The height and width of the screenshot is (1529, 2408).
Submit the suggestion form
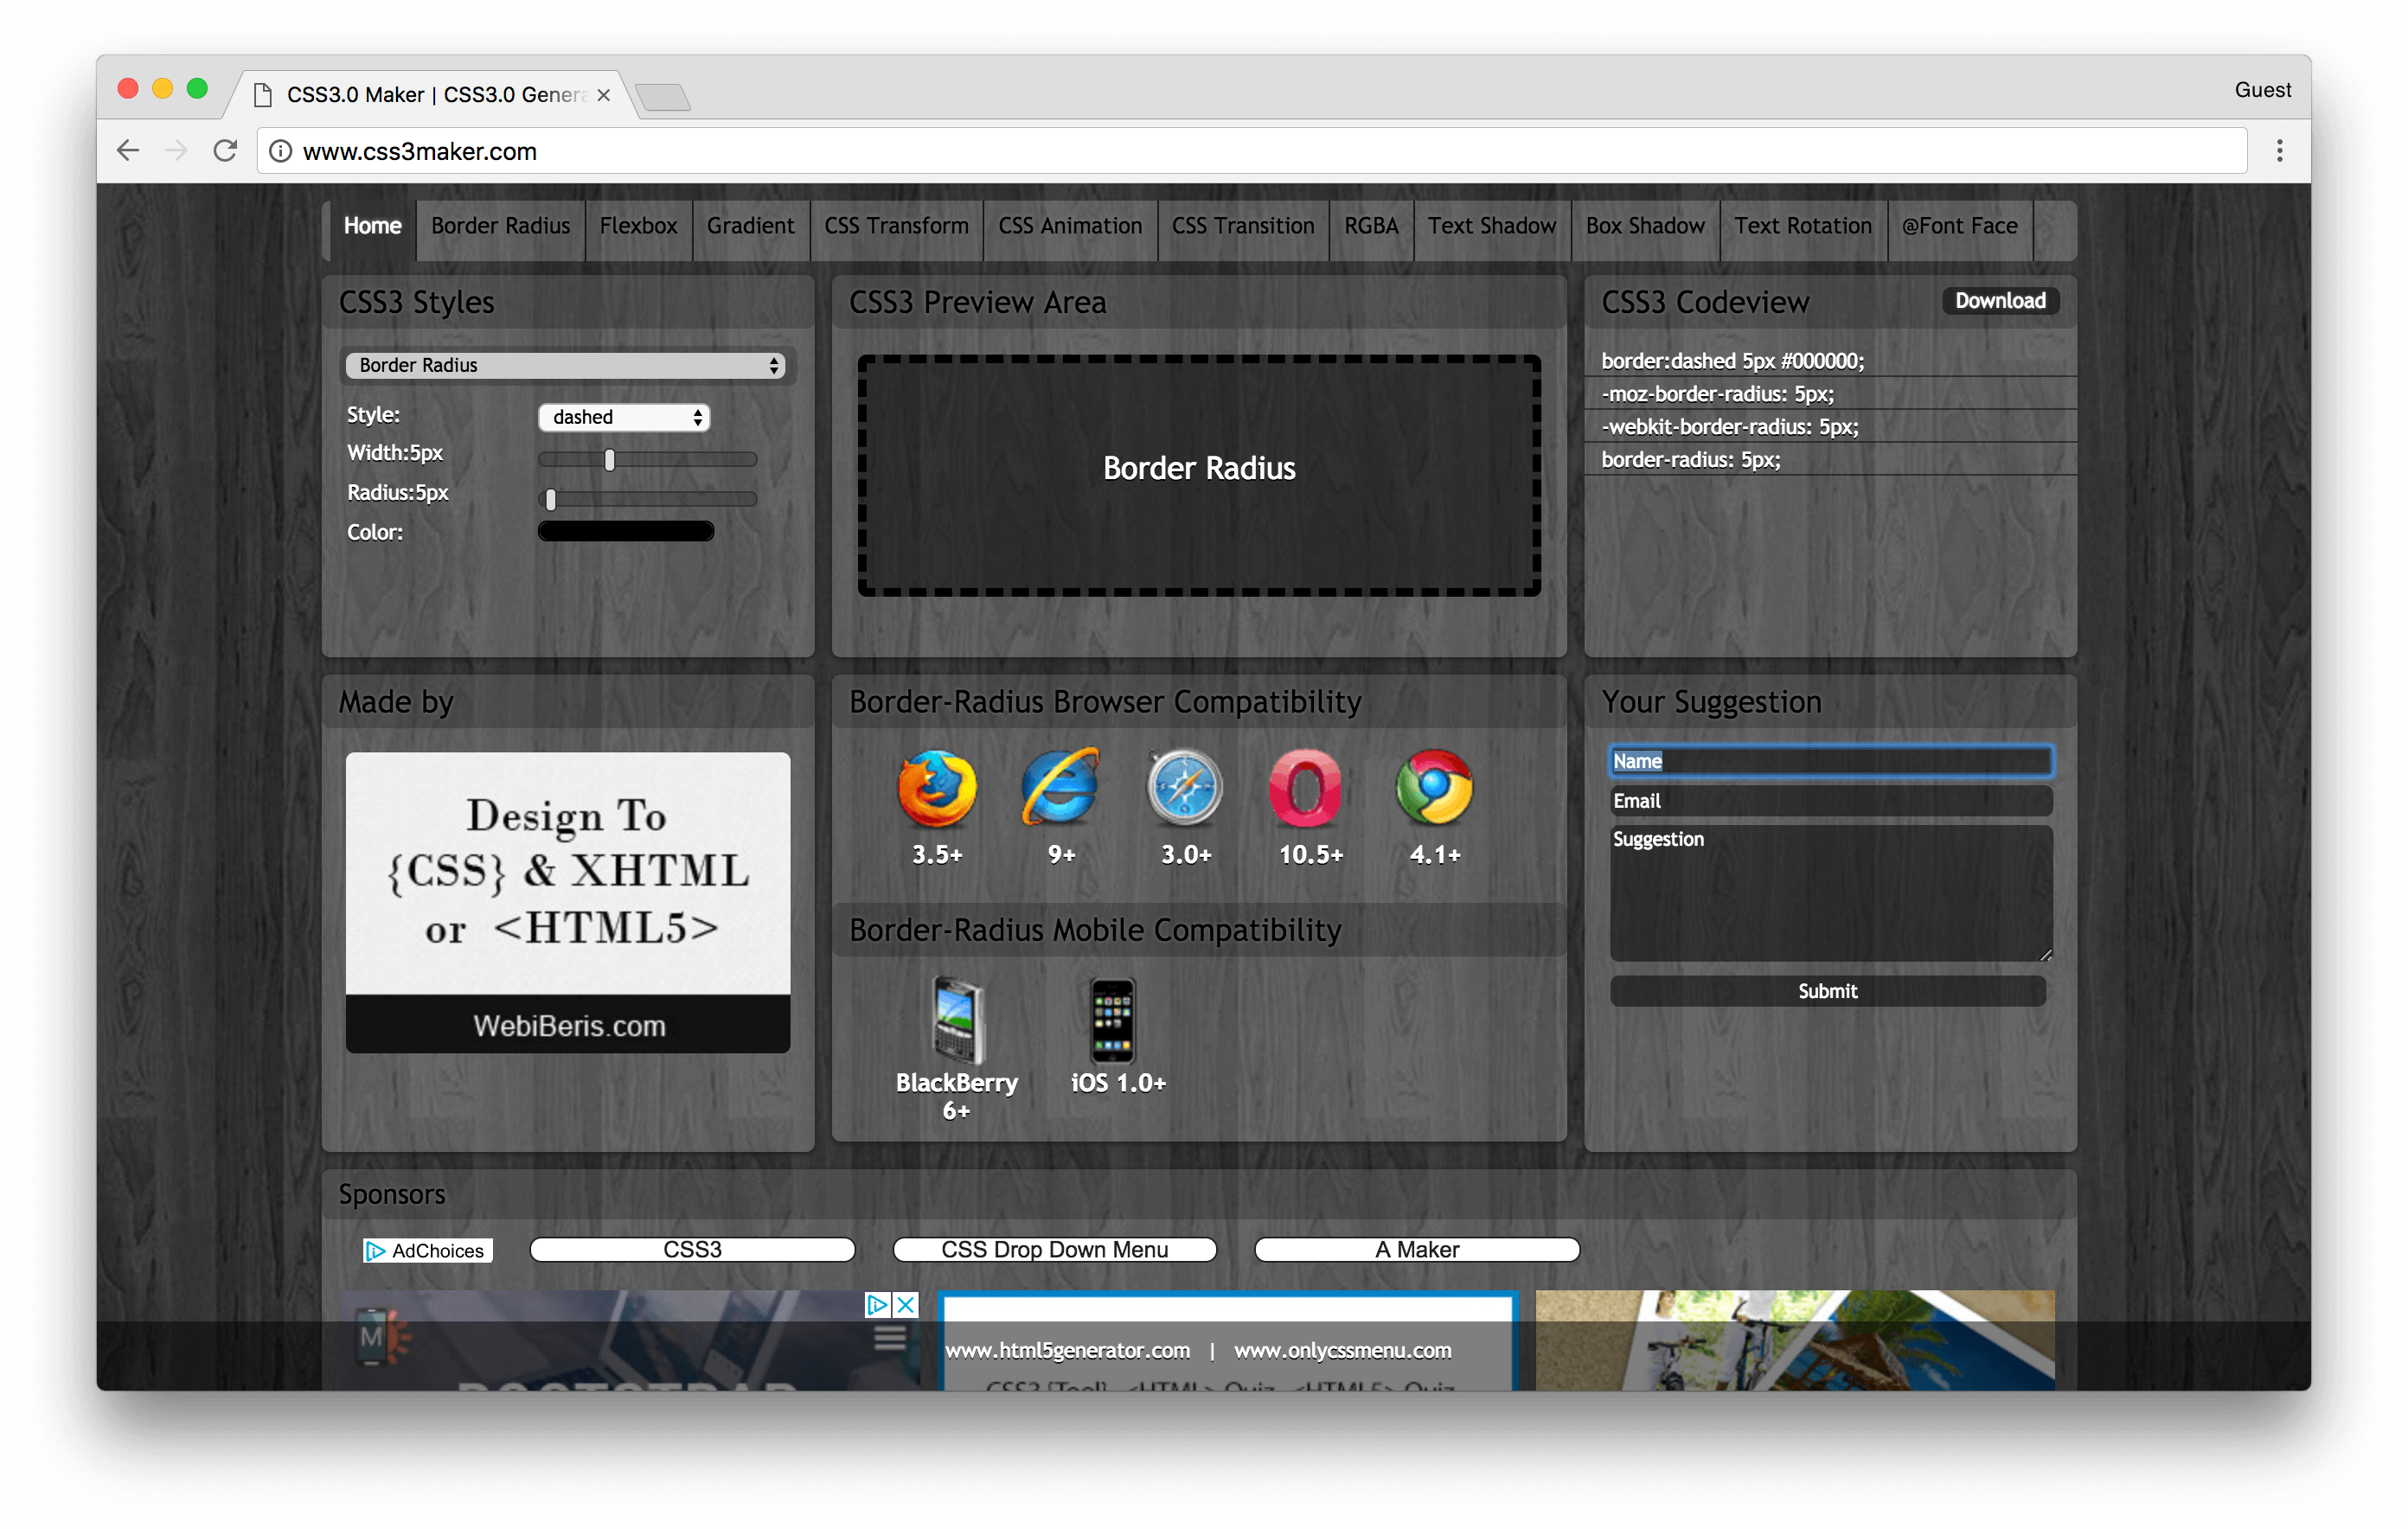1827,991
